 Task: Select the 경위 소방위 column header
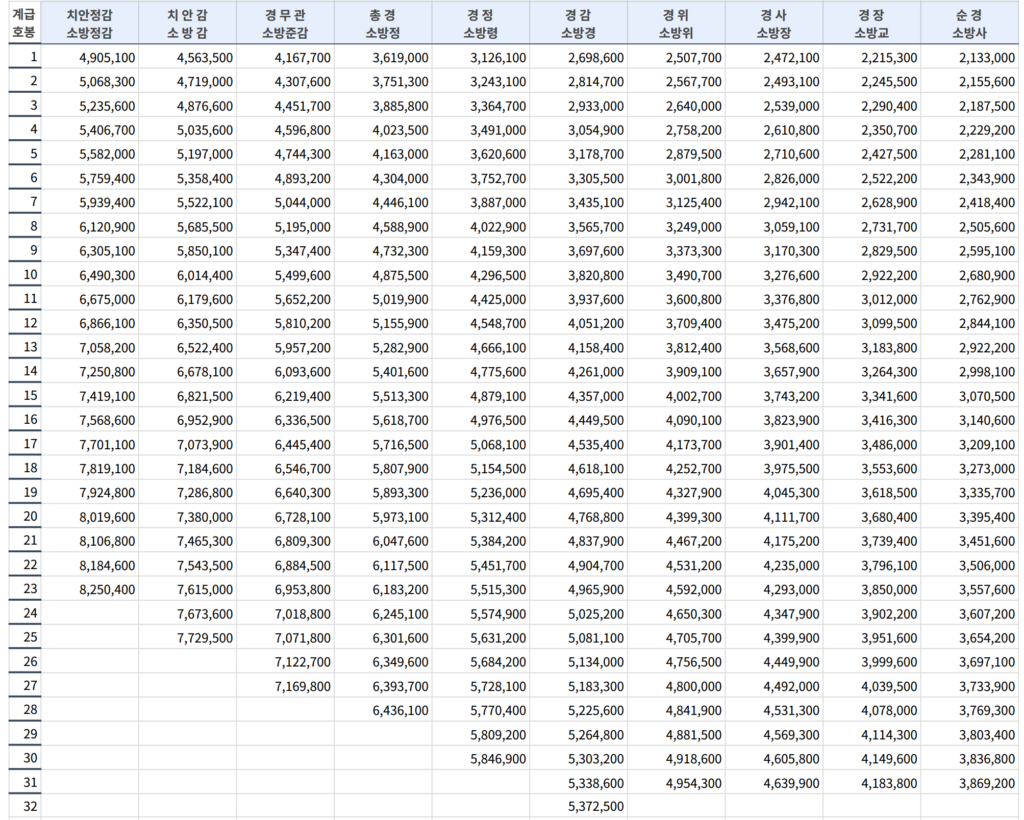[x=677, y=23]
